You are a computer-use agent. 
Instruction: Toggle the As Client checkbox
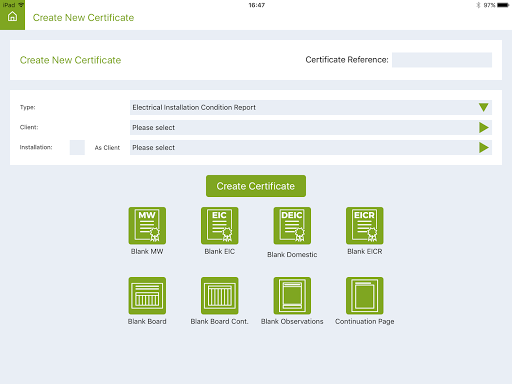click(77, 147)
